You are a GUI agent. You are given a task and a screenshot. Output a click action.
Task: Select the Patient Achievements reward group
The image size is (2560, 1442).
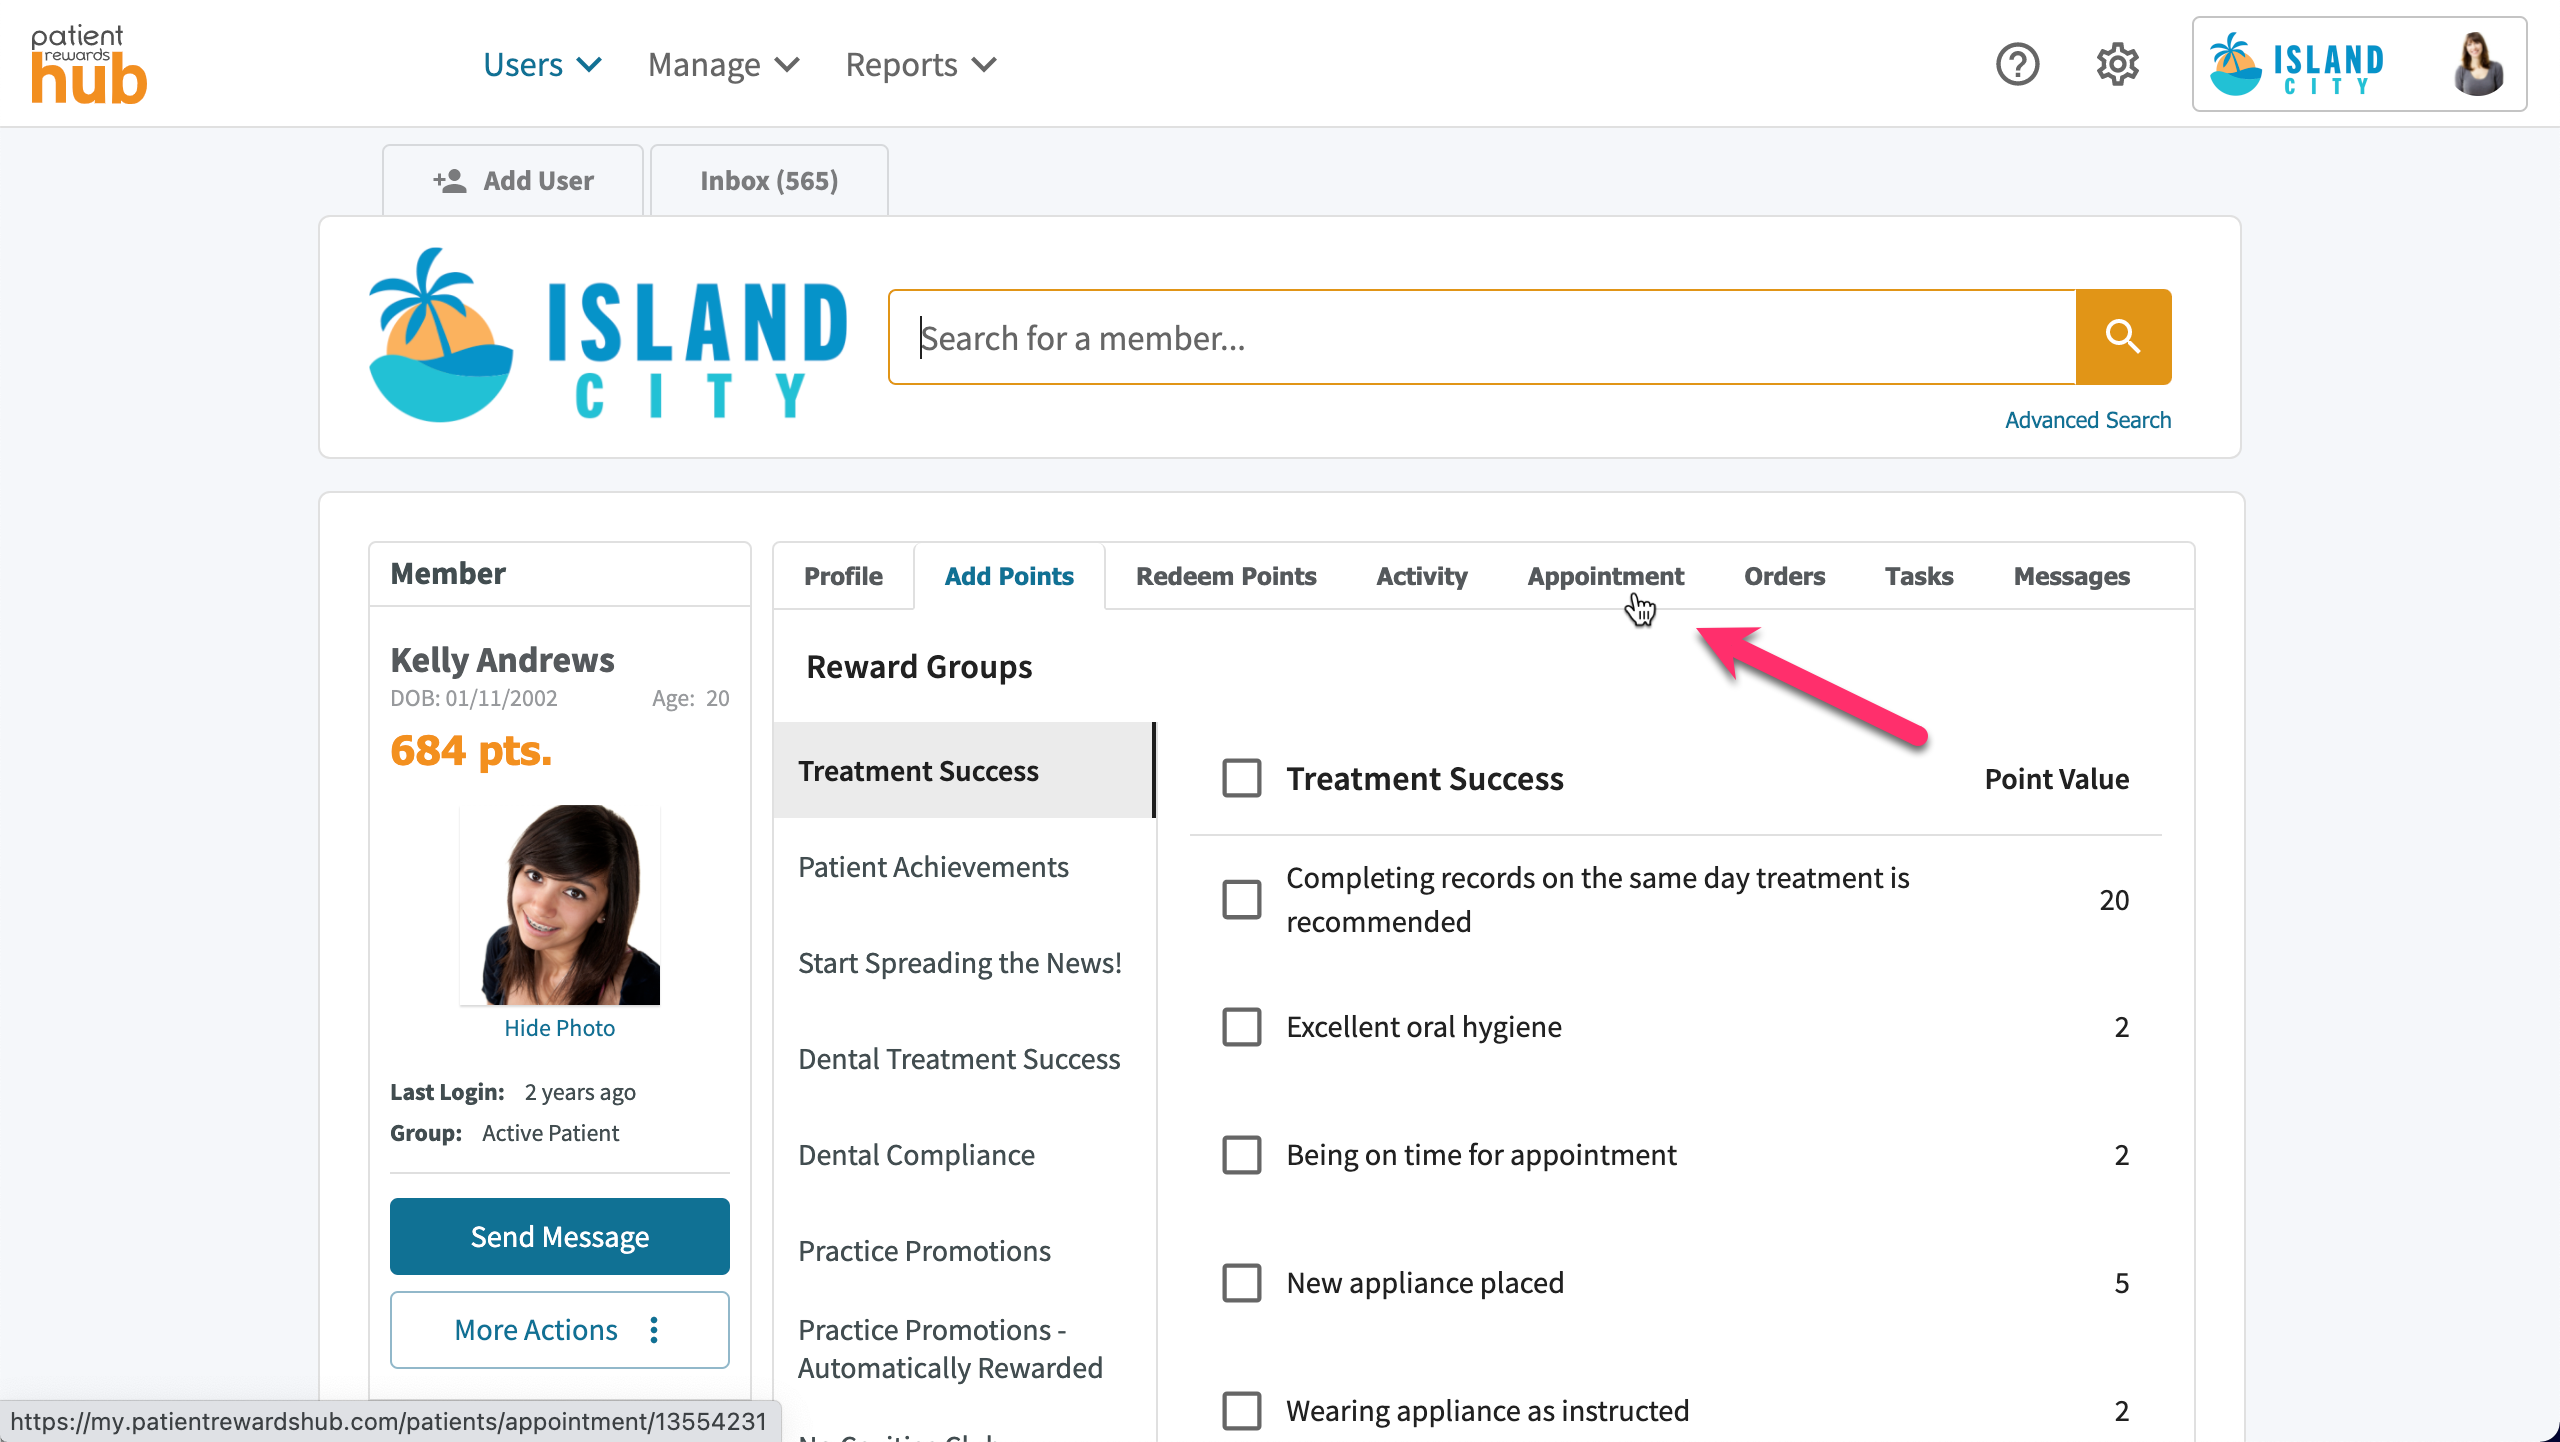[964, 866]
